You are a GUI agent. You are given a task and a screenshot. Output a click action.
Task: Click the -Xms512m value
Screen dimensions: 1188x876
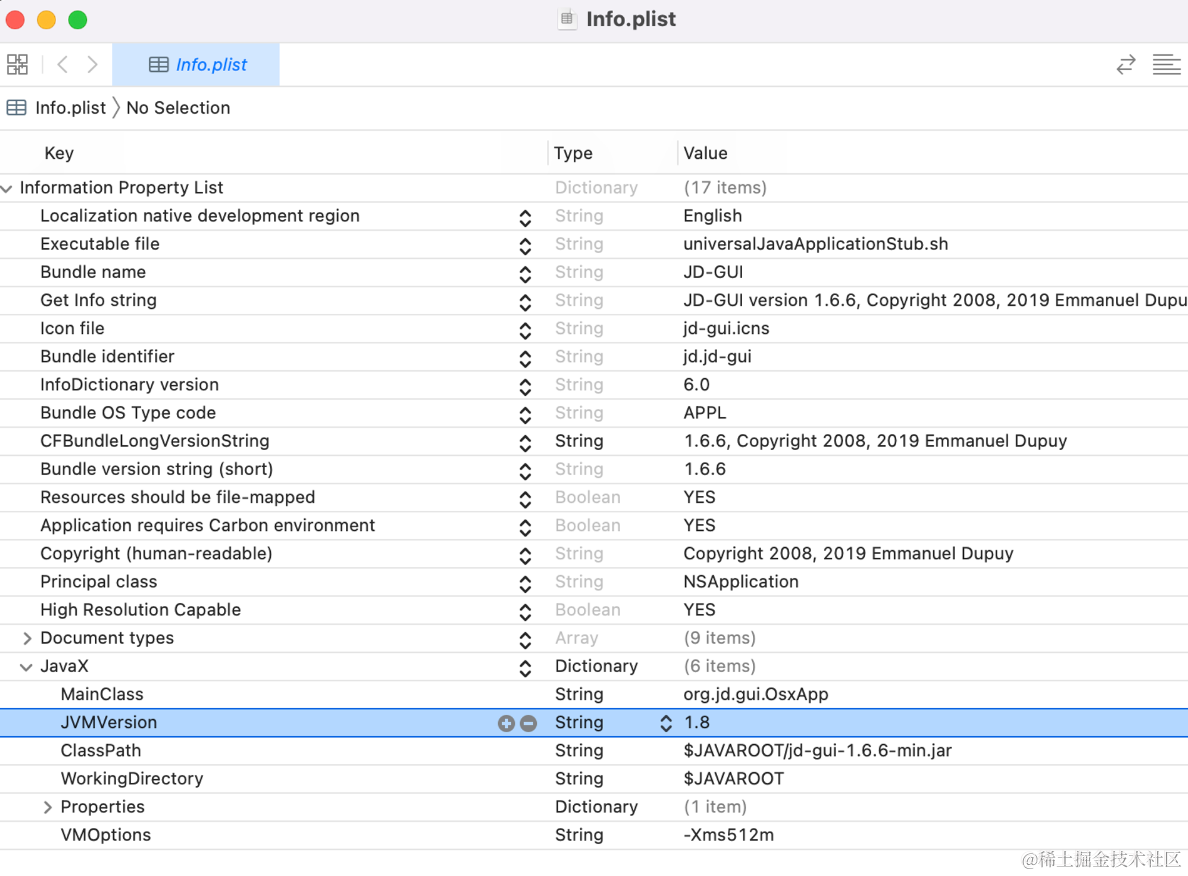(x=728, y=835)
